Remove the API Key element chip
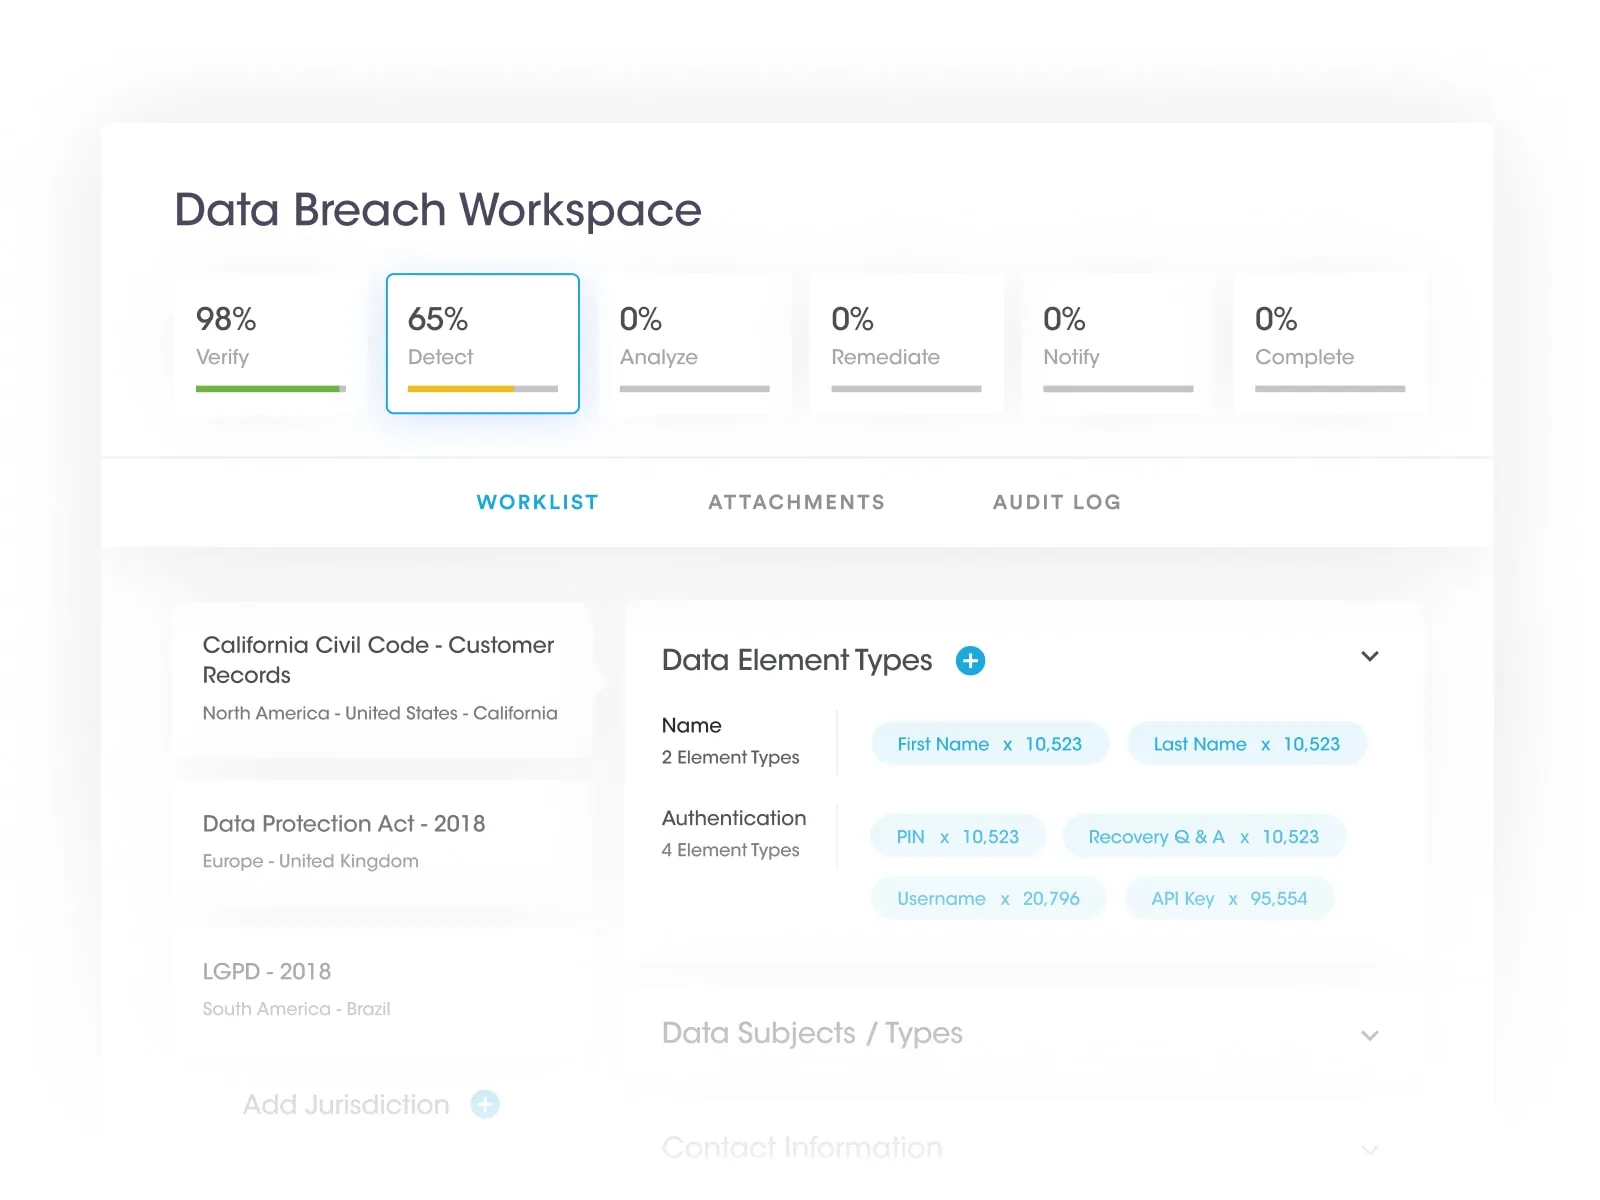The height and width of the screenshot is (1200, 1600). 1233,900
